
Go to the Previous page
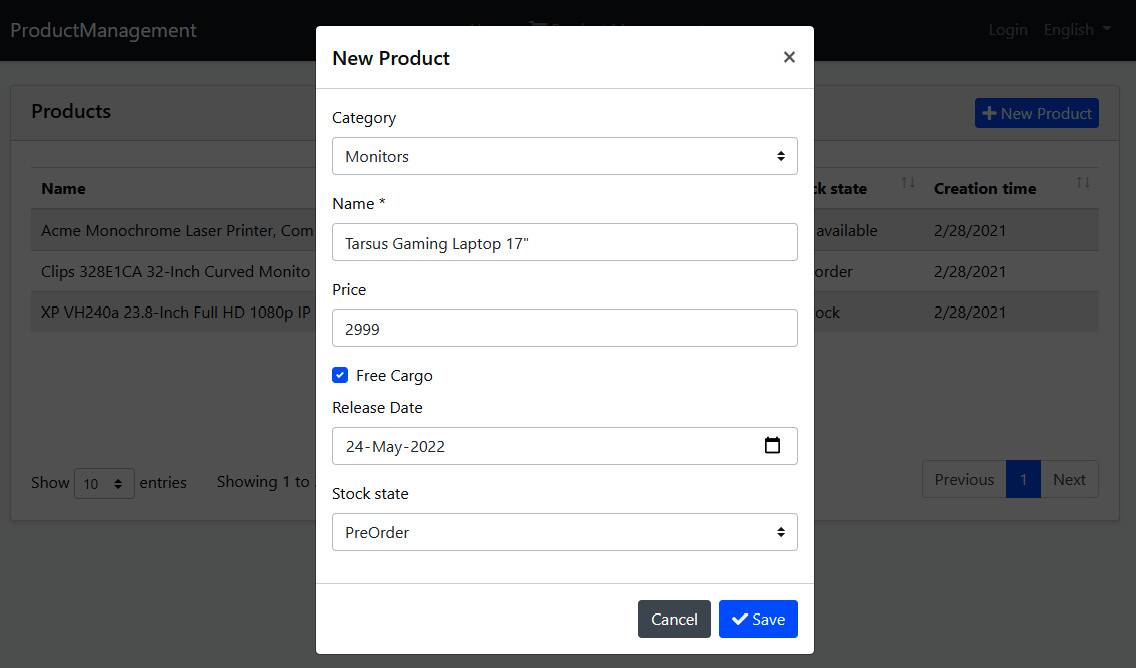[964, 479]
